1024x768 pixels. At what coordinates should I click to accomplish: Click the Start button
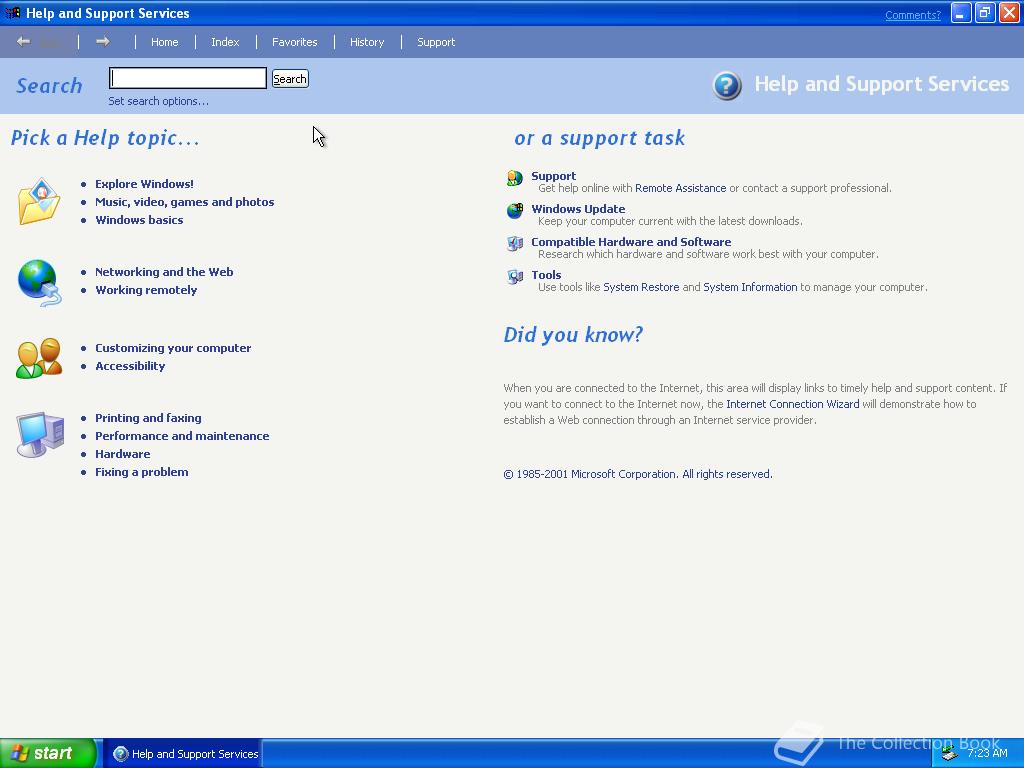48,754
